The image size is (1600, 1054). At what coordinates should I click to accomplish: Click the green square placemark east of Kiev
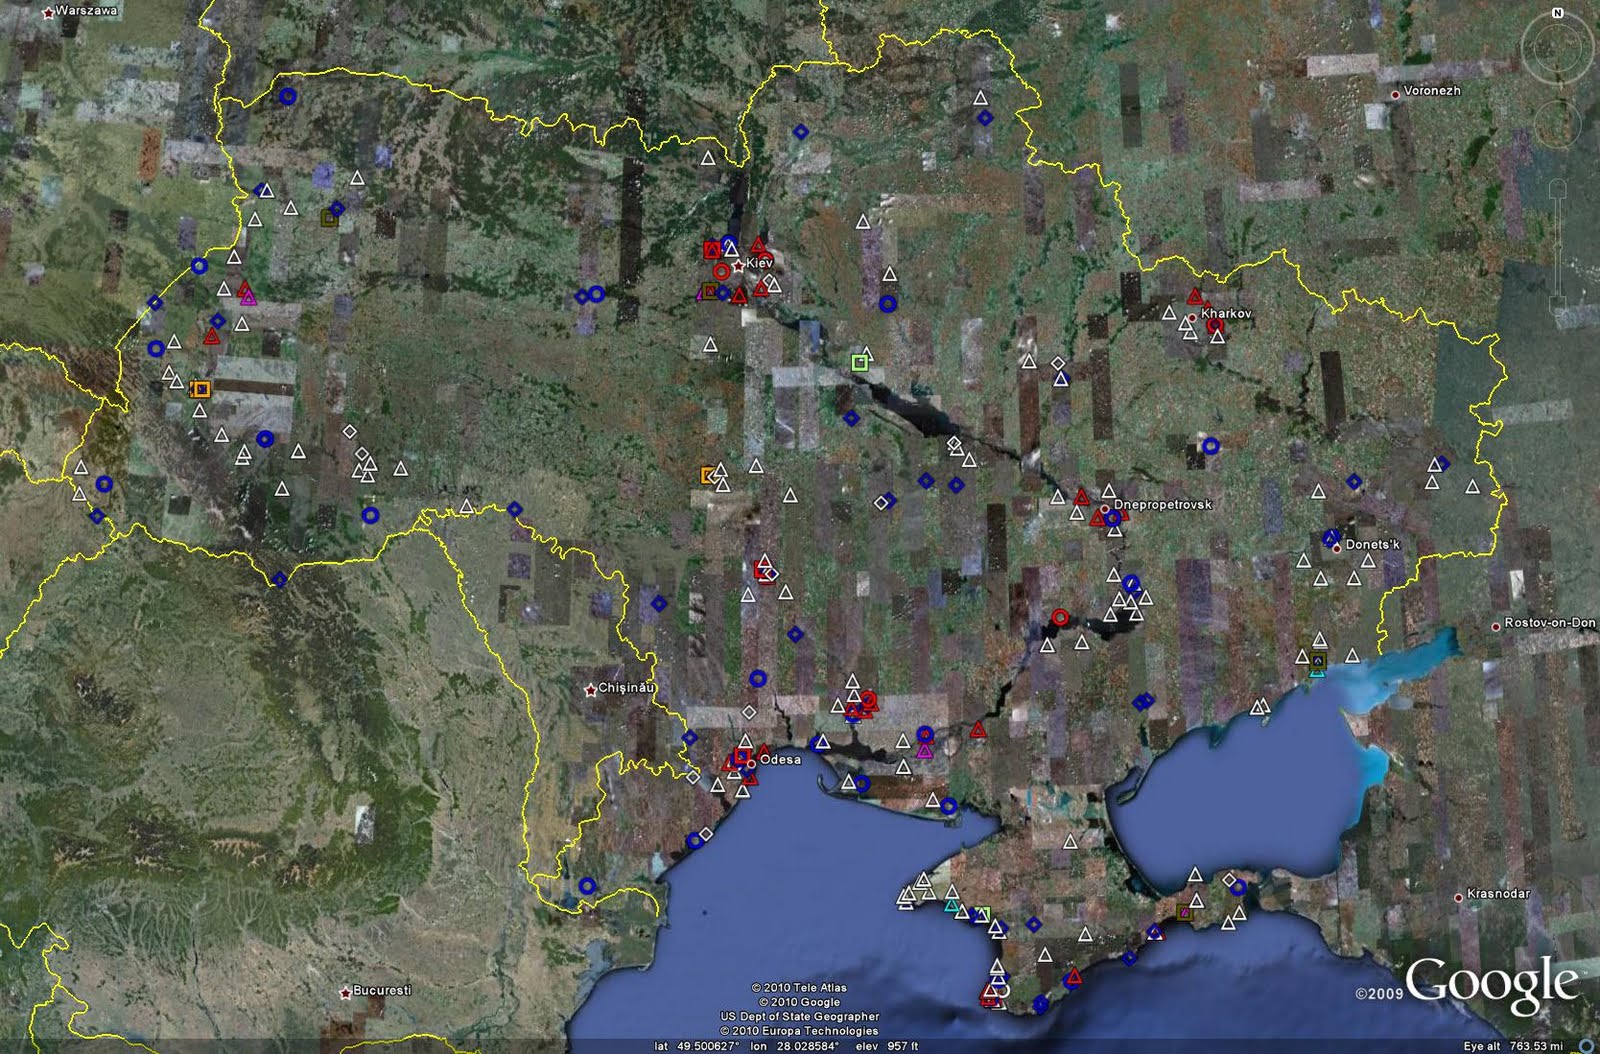(858, 360)
